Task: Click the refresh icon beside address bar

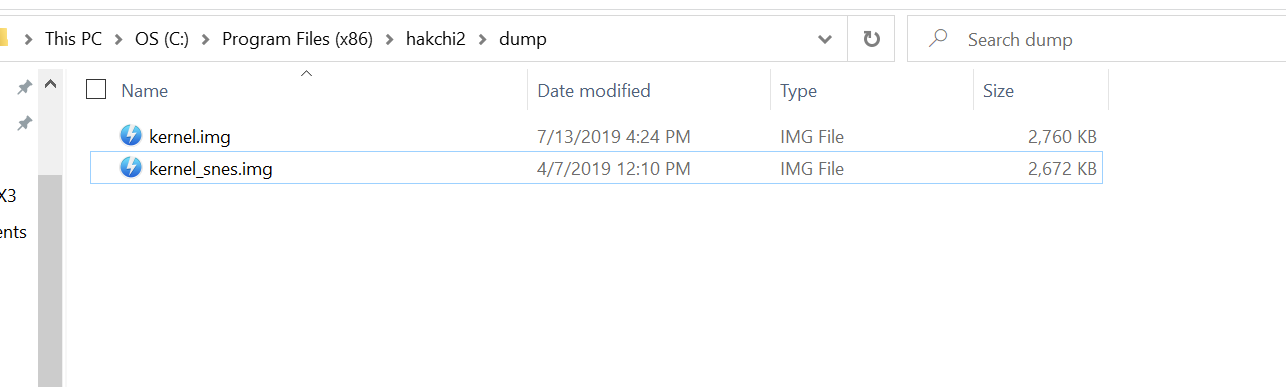Action: coord(872,39)
